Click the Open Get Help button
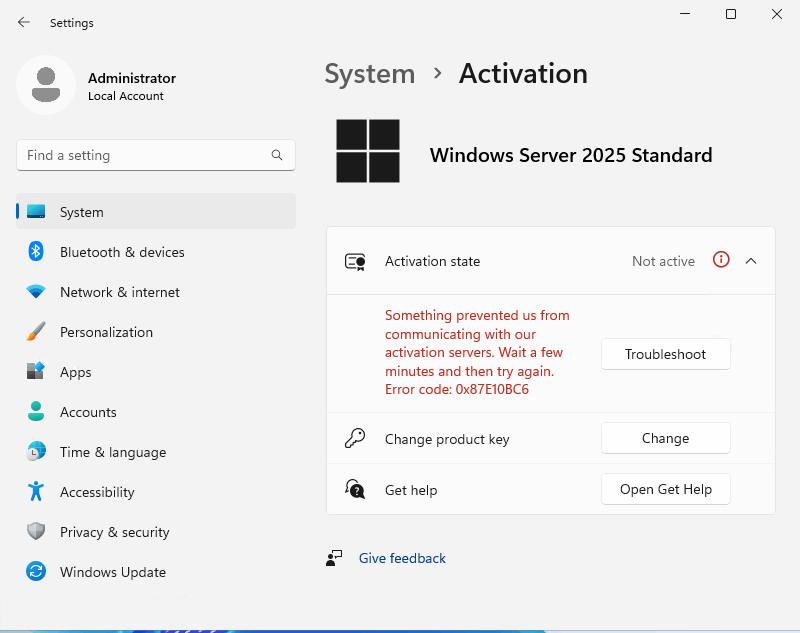Viewport: 800px width, 633px height. (665, 489)
